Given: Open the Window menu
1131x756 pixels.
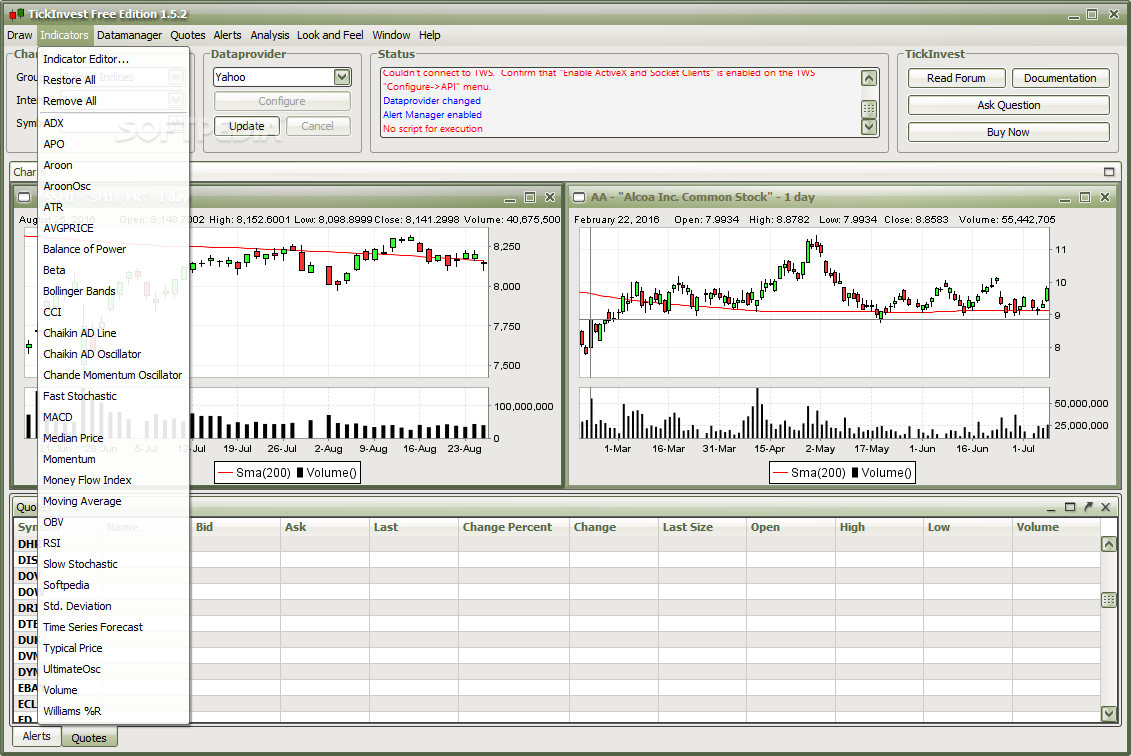Looking at the screenshot, I should pyautogui.click(x=391, y=35).
